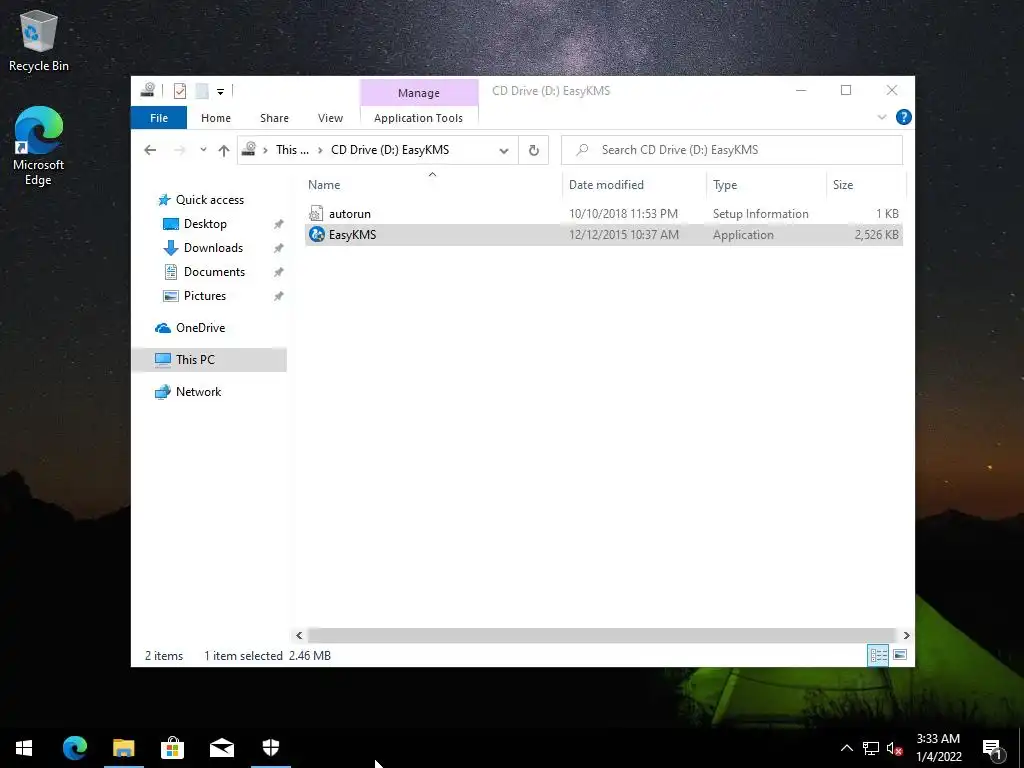Click the pin icon next to Desktop

coord(278,224)
